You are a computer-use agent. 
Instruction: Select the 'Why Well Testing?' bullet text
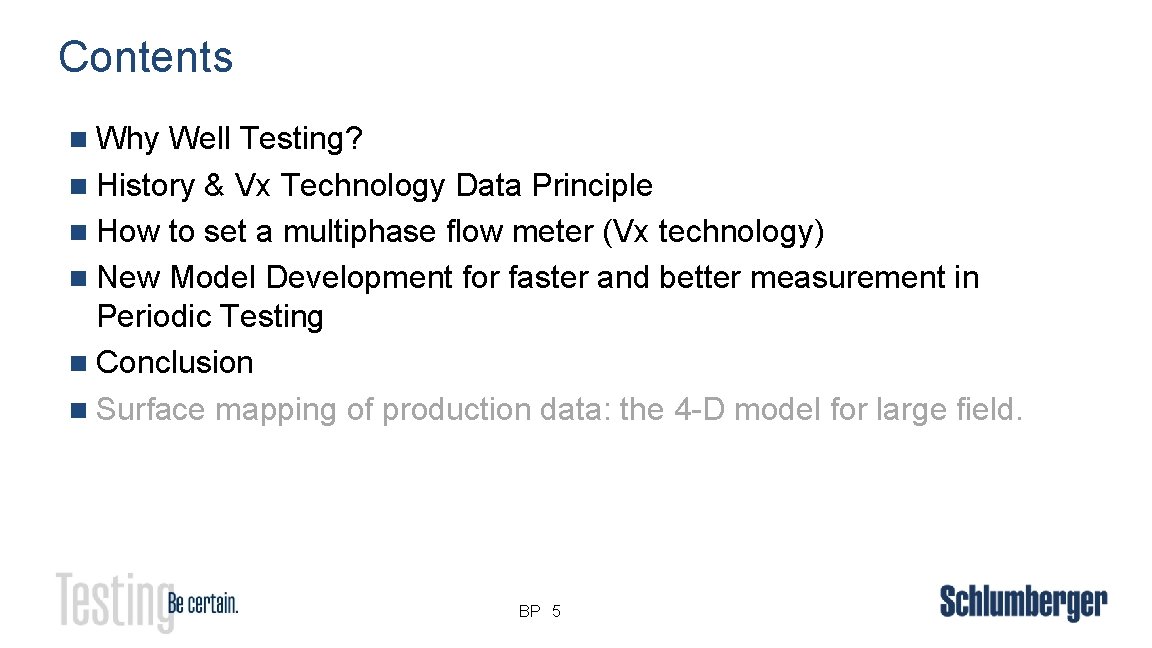click(x=229, y=139)
